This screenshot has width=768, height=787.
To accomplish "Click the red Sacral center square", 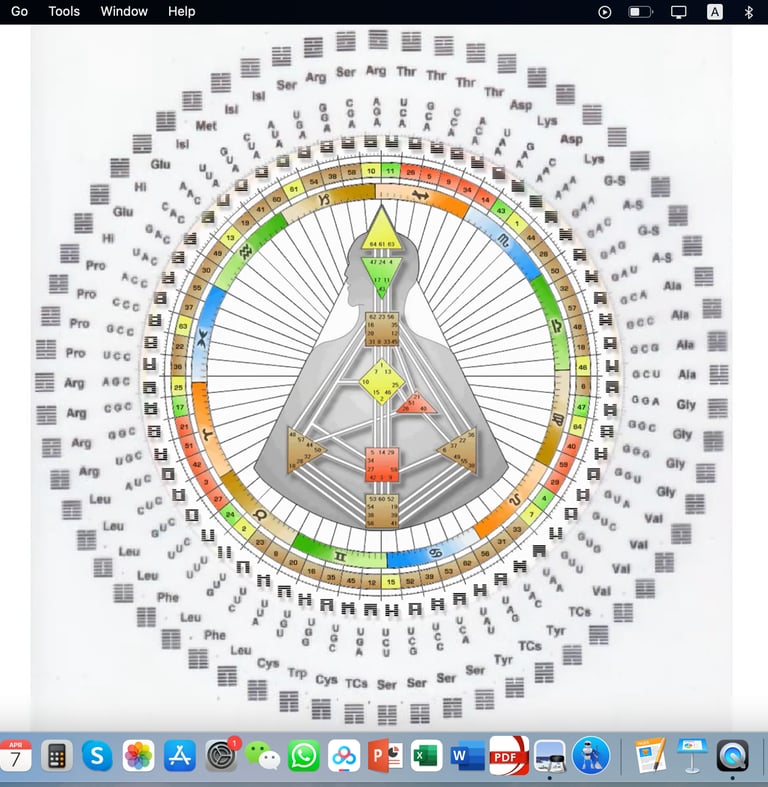I will [382, 465].
